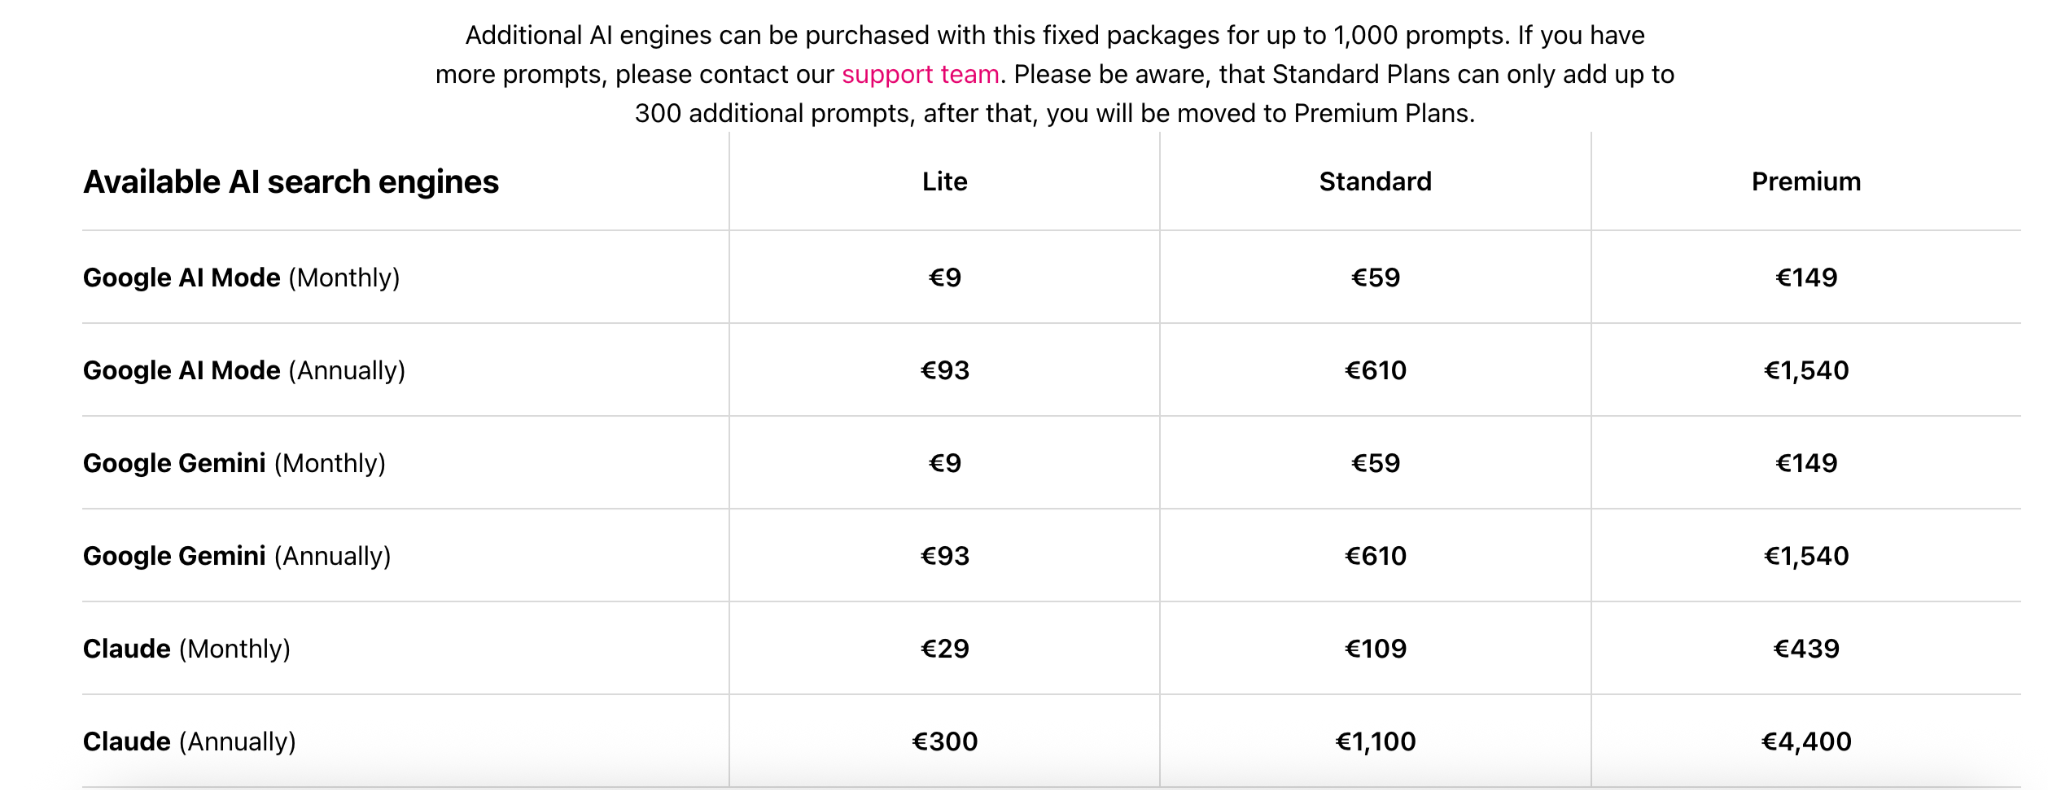Select the Claude (Monthly) row label
2048x790 pixels.
[x=187, y=649]
